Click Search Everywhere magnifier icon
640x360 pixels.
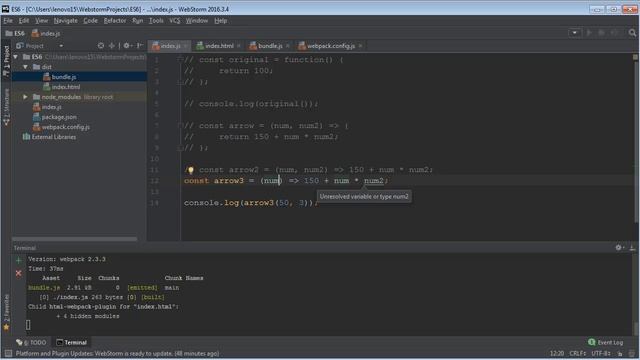[x=632, y=33]
